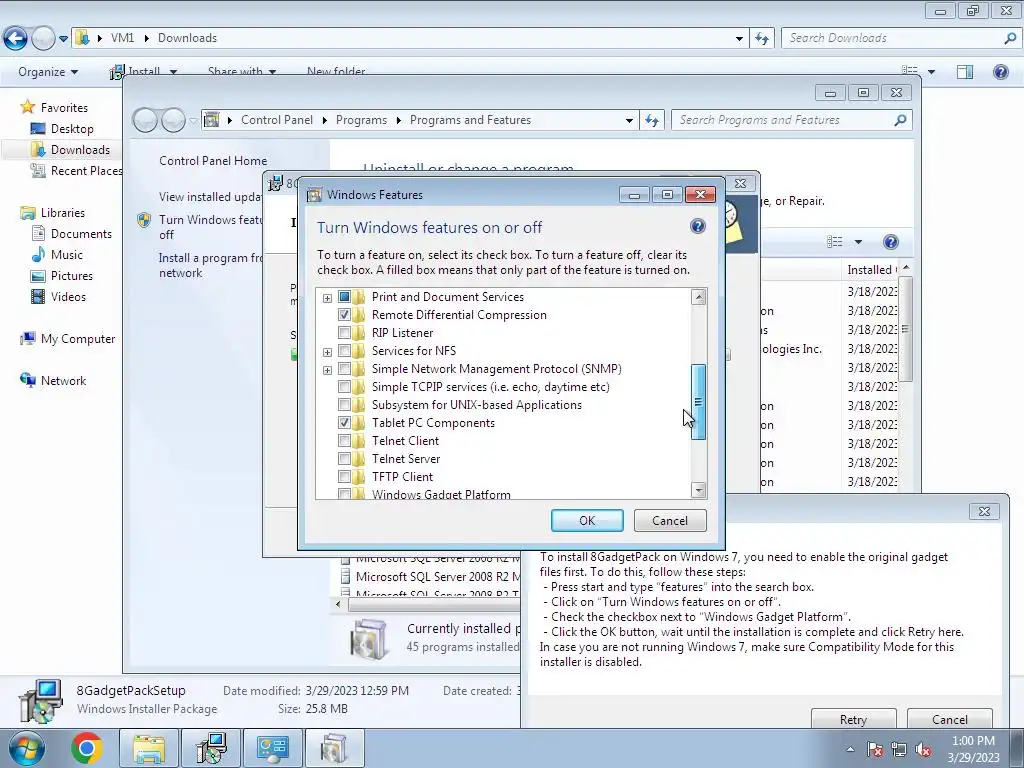This screenshot has height=768, width=1024.
Task: Click Windows Installer taskbar icon
Action: 212,748
